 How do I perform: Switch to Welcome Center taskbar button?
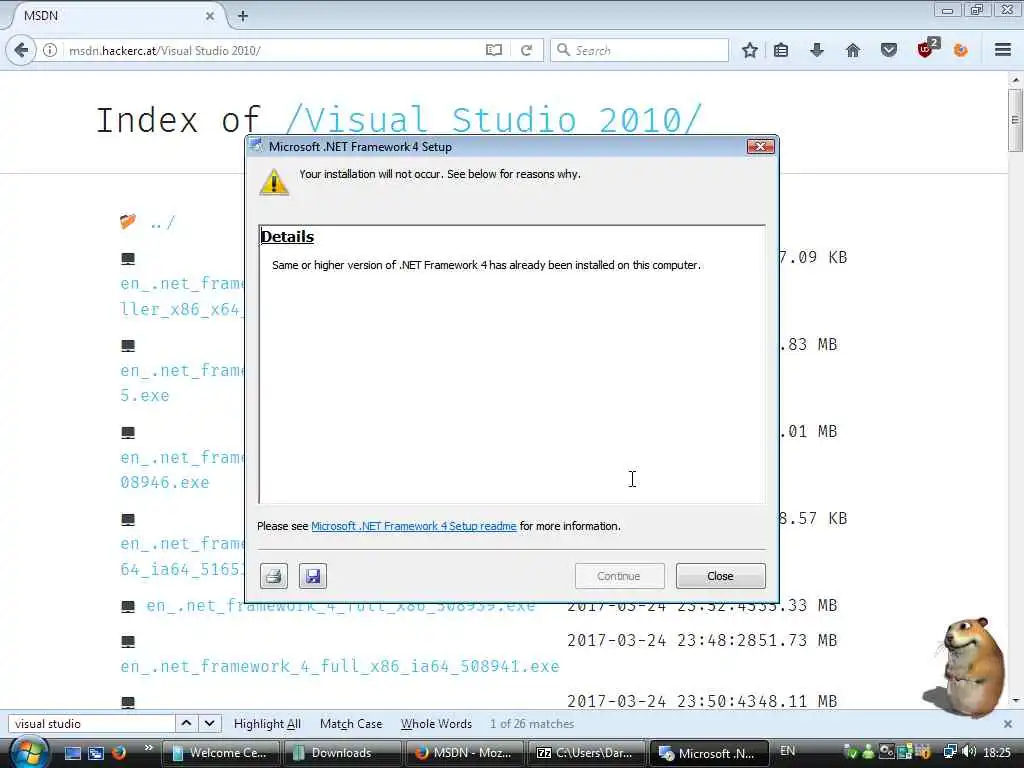tap(220, 753)
